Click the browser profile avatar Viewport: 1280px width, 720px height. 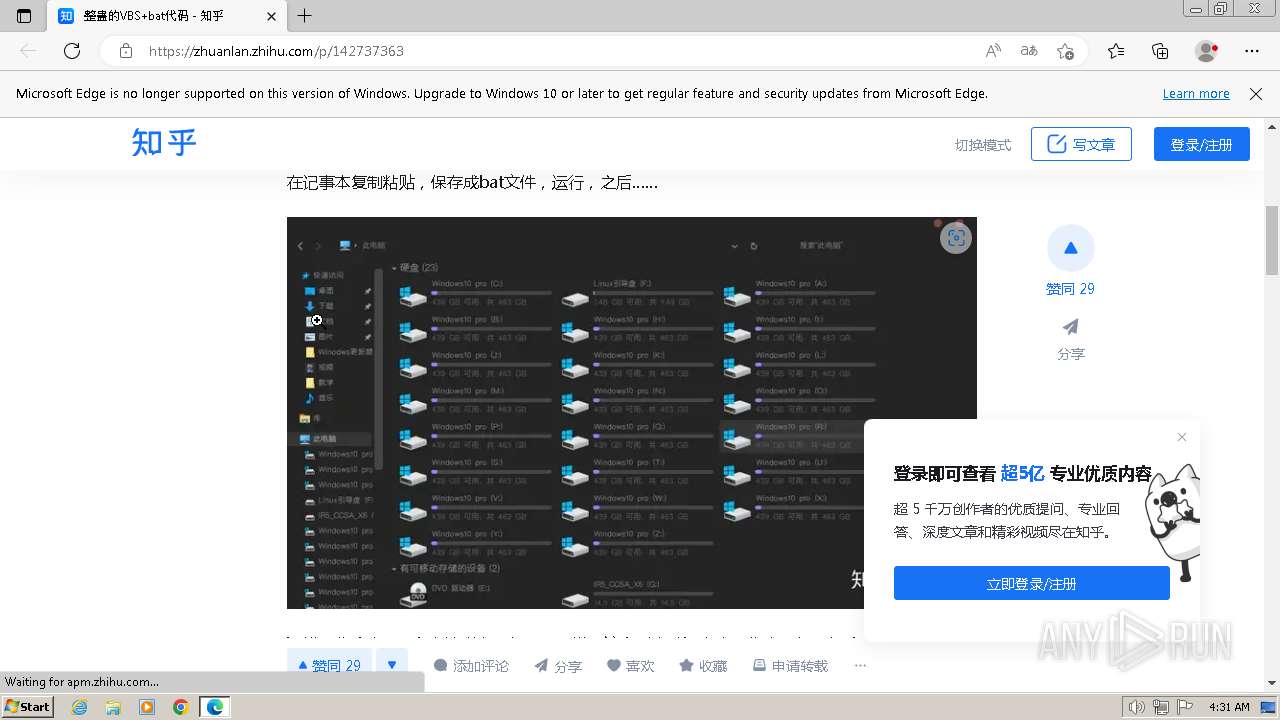click(1207, 51)
